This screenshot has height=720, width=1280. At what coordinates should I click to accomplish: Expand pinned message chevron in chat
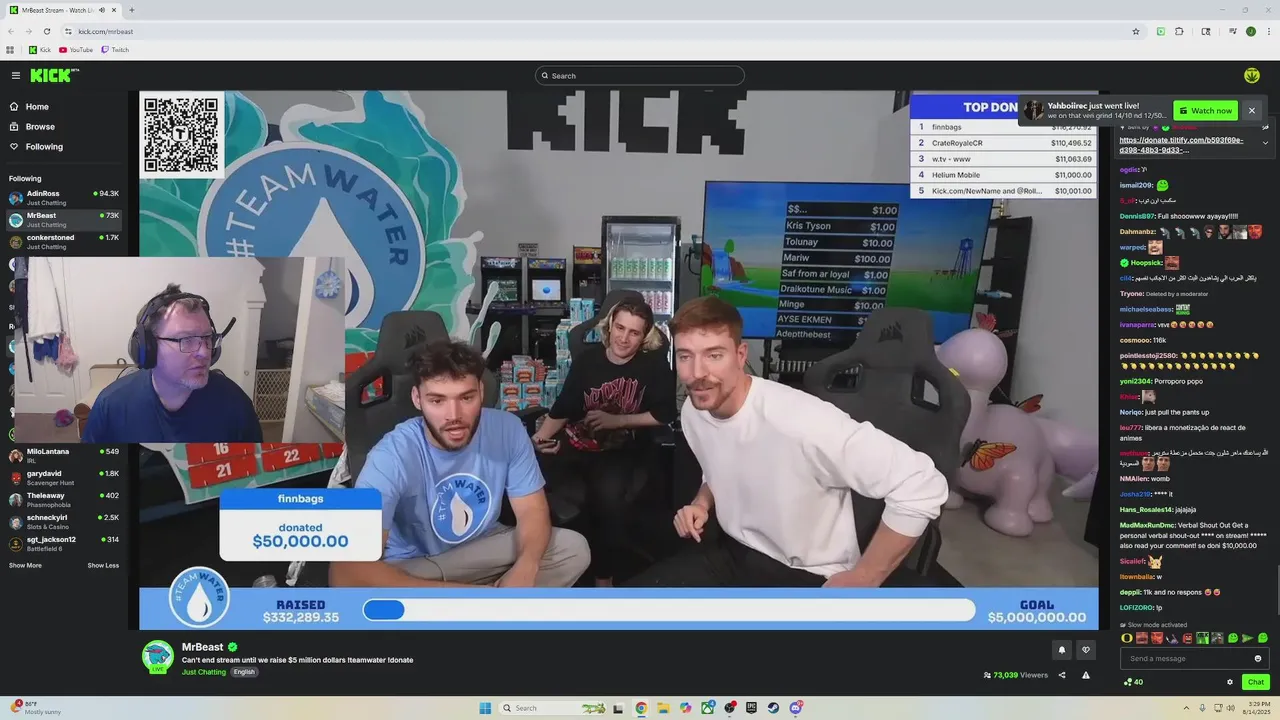[1265, 143]
